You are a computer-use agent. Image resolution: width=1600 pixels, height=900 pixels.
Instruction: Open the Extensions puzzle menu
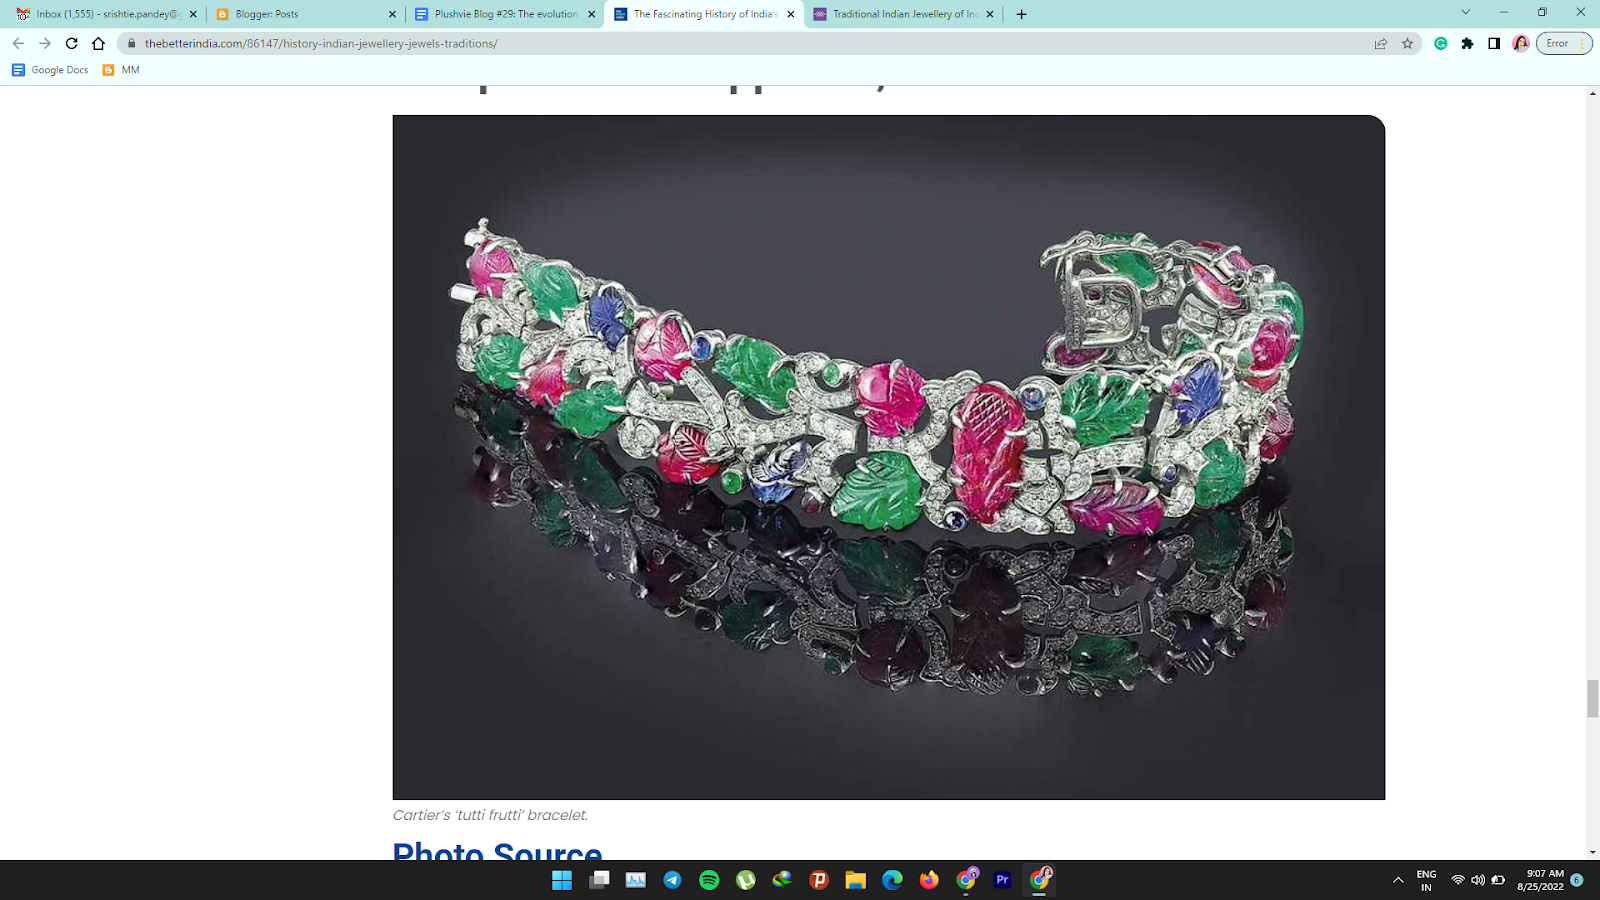pos(1467,43)
